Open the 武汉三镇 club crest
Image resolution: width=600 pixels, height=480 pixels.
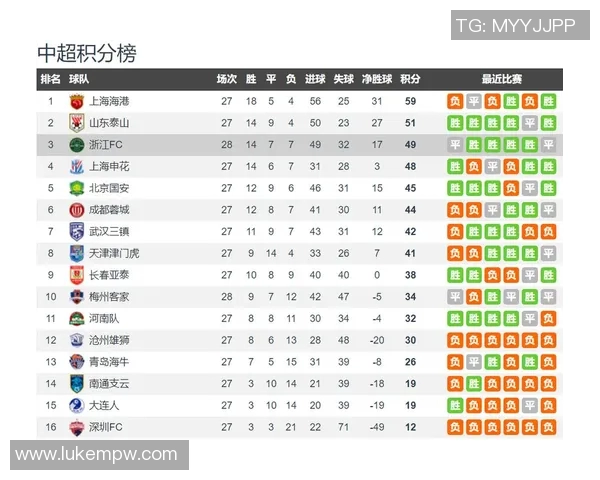coord(77,231)
